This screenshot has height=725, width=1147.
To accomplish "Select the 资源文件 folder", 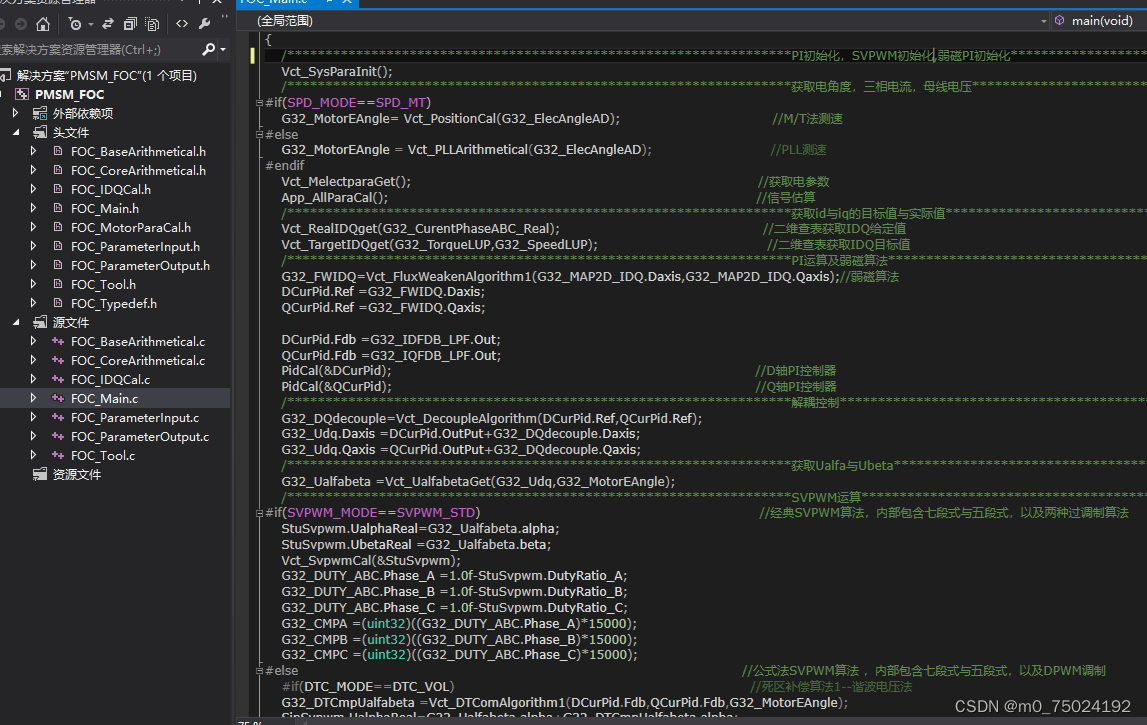I will click(77, 474).
